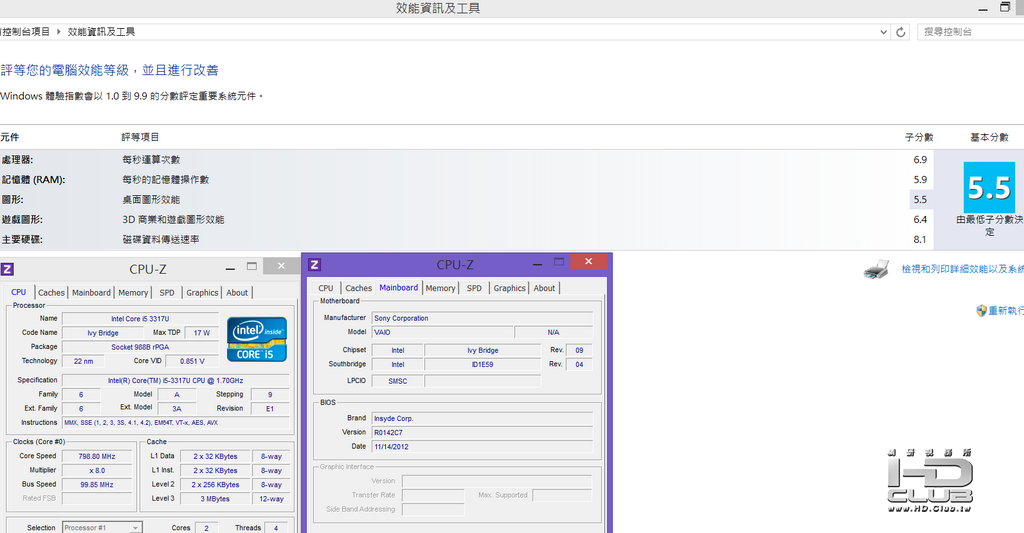The width and height of the screenshot is (1024, 533).
Task: Switch to Mainboard tab in left CPU-Z window
Action: 91,293
